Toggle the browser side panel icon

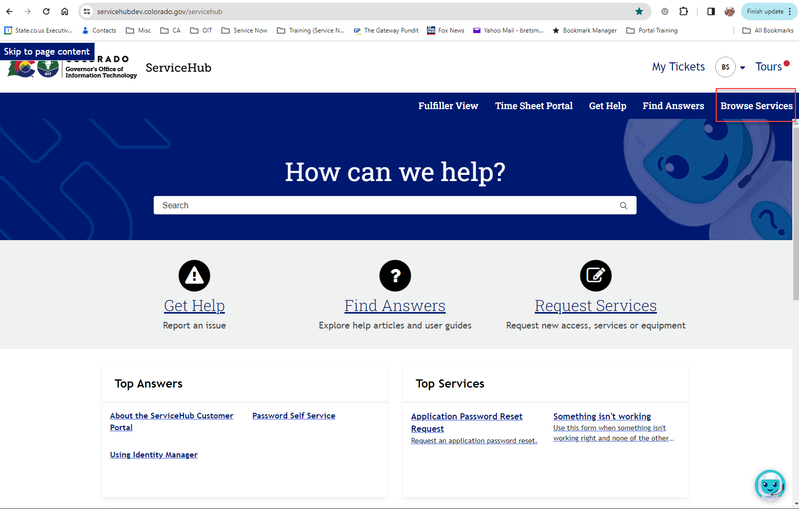tap(711, 11)
